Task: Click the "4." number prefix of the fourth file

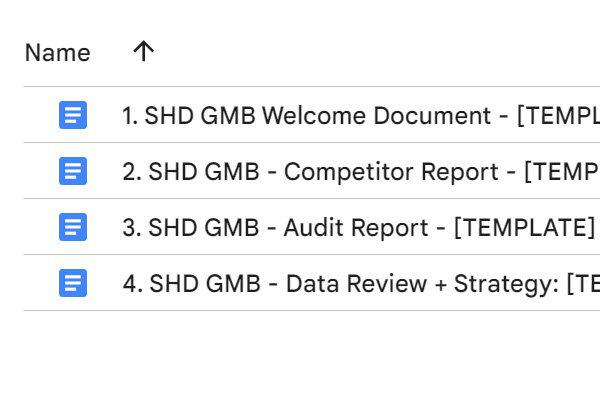Action: tap(133, 284)
